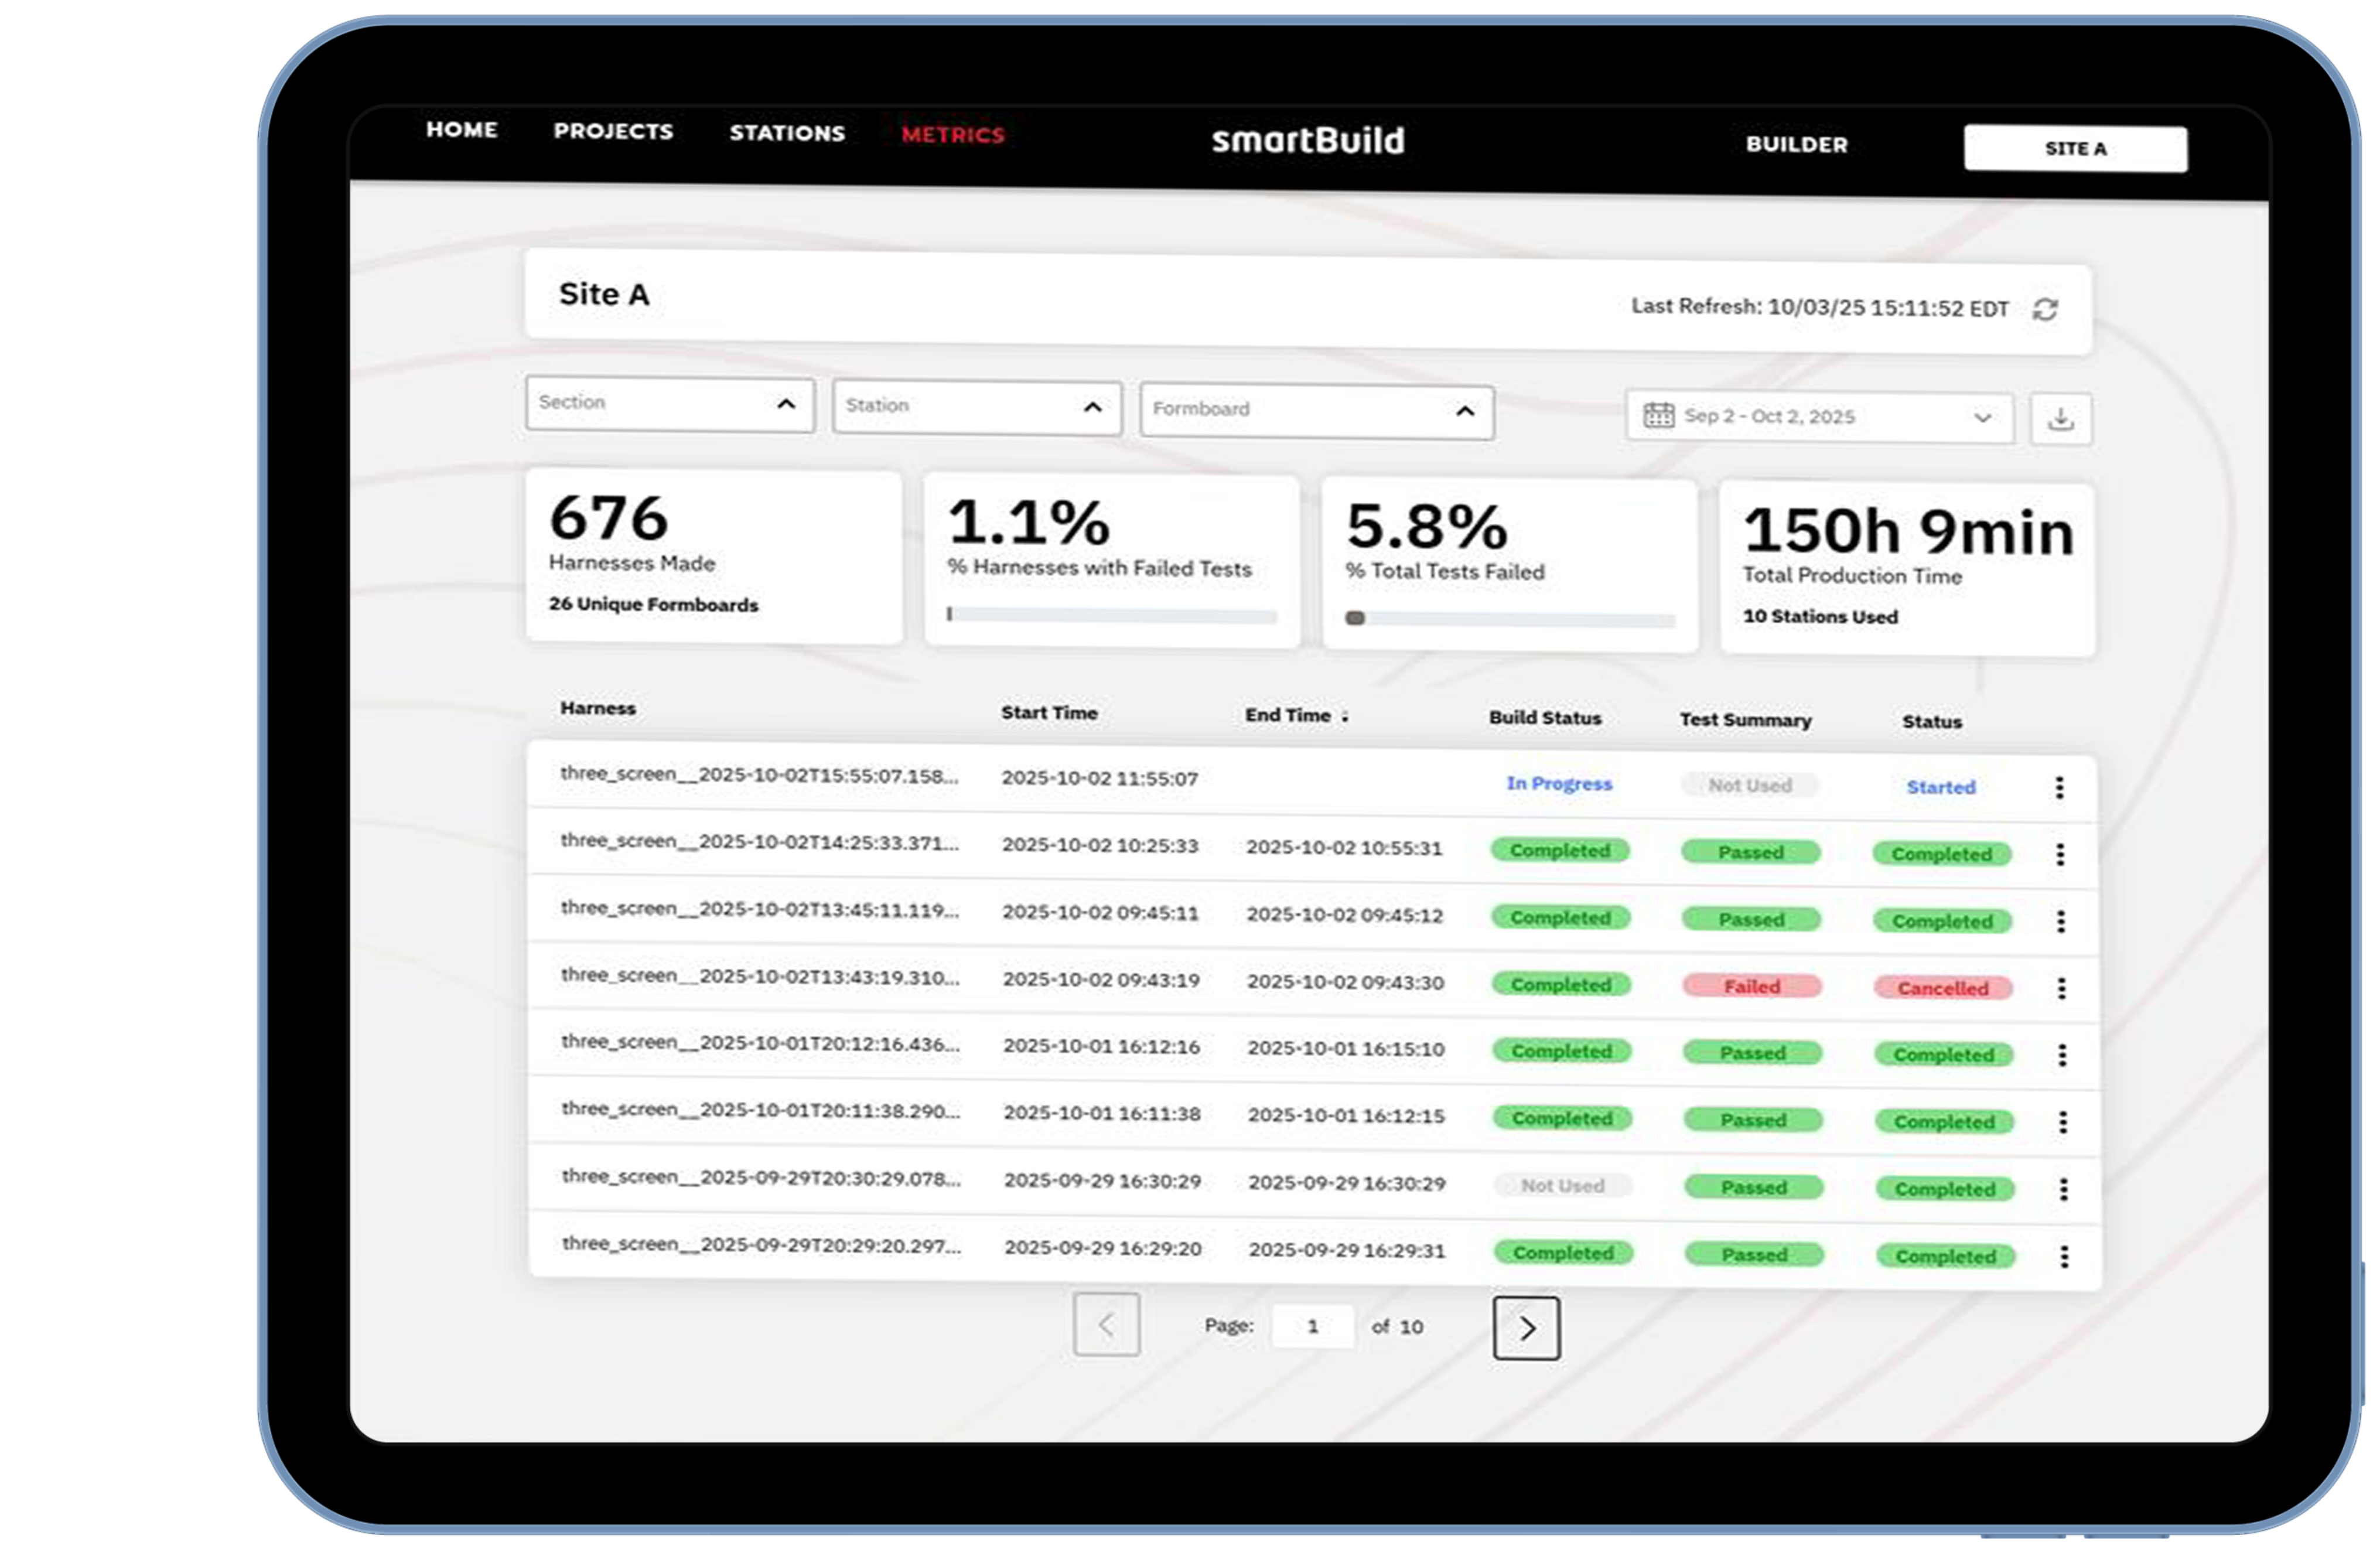
Task: Switch to the Stations menu item
Action: click(x=787, y=133)
